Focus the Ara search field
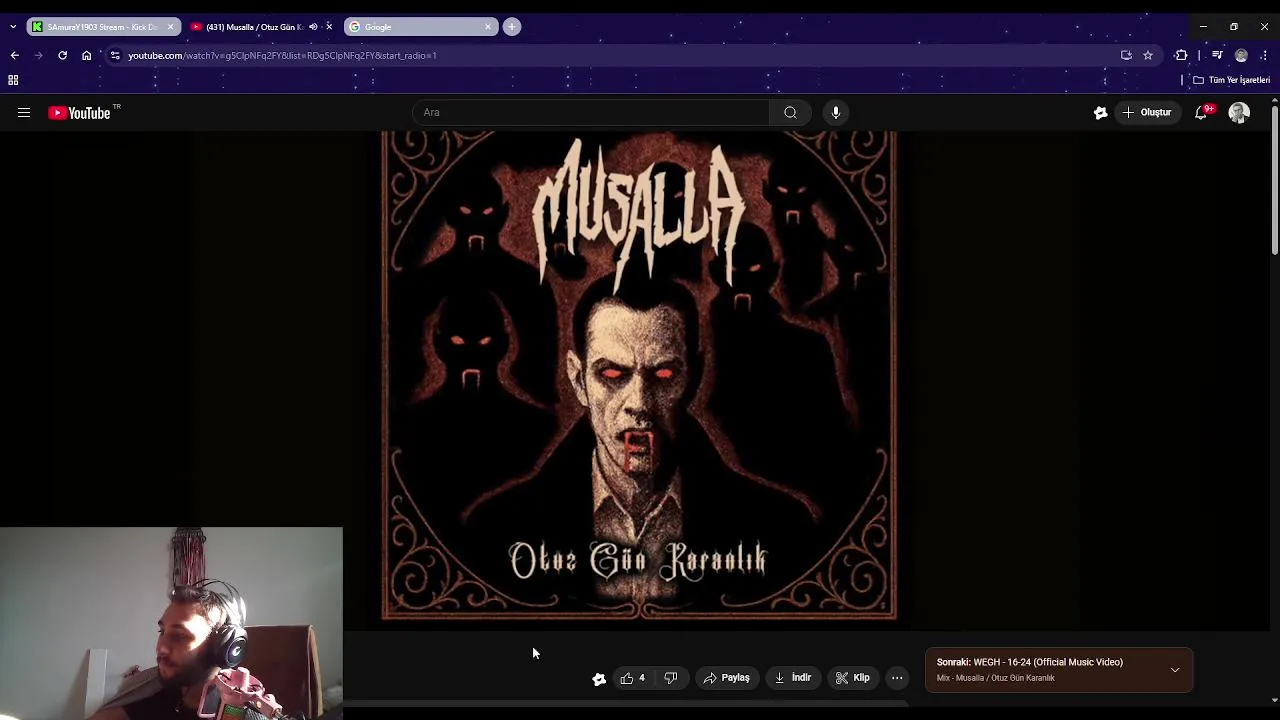 click(590, 113)
